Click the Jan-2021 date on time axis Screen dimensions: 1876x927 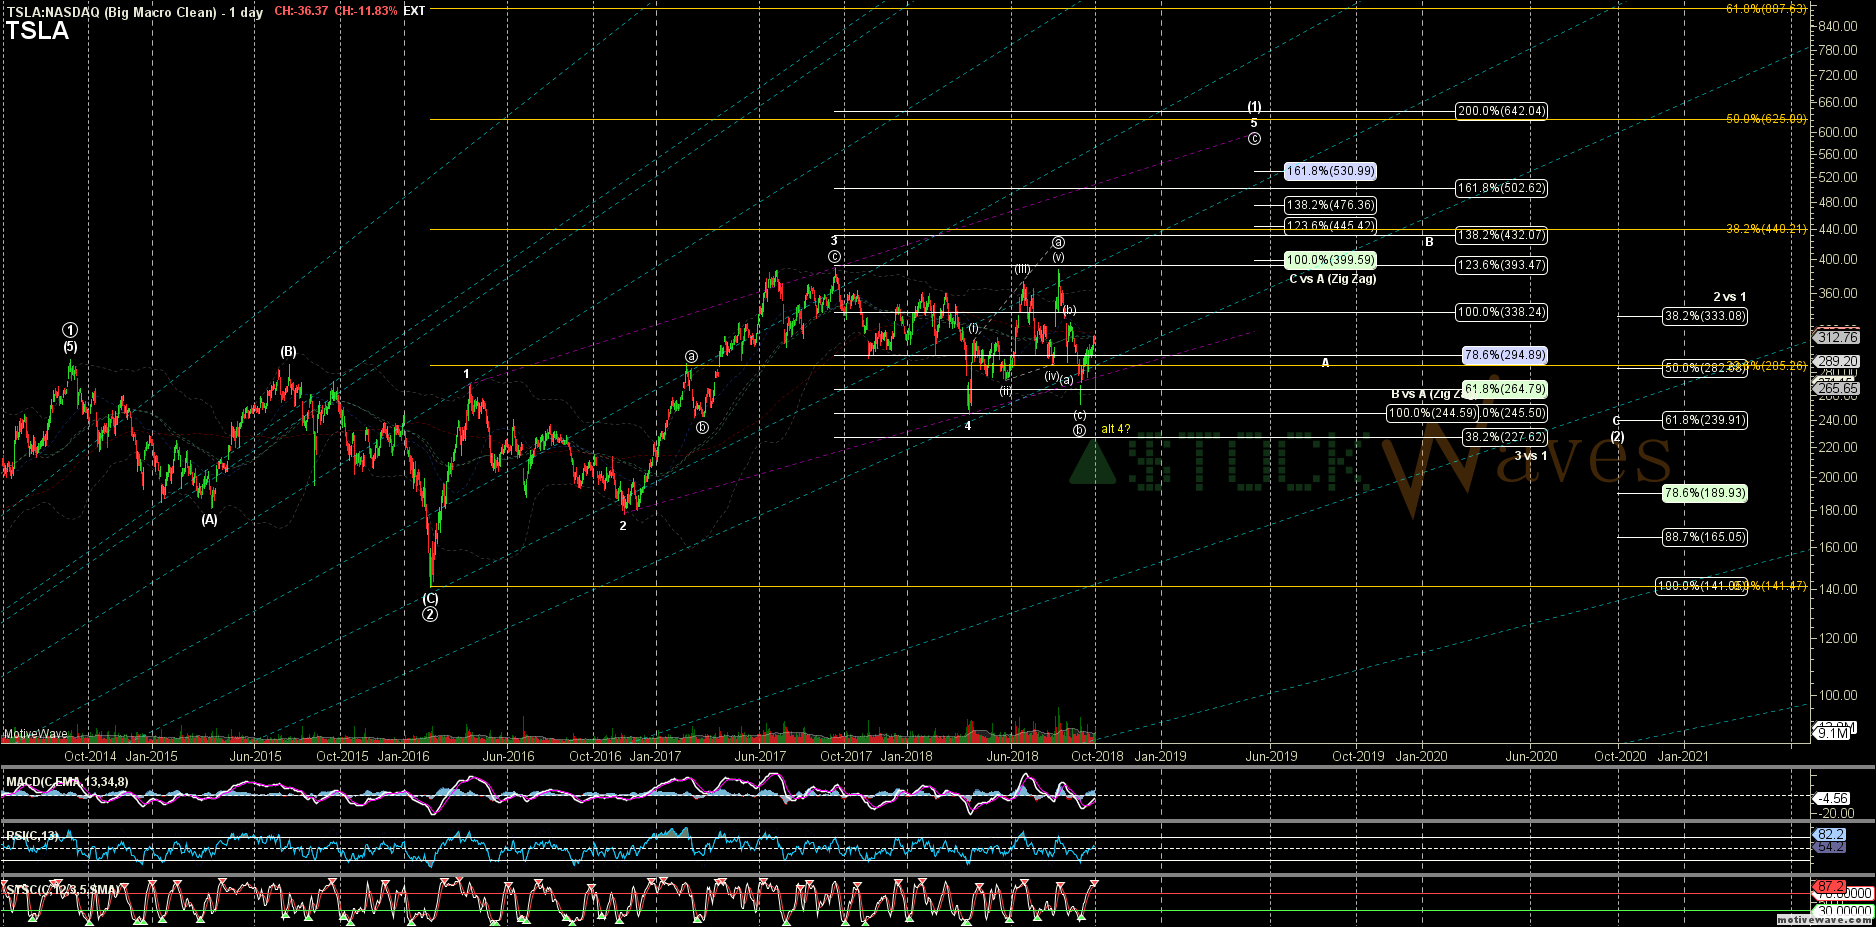pos(1683,756)
